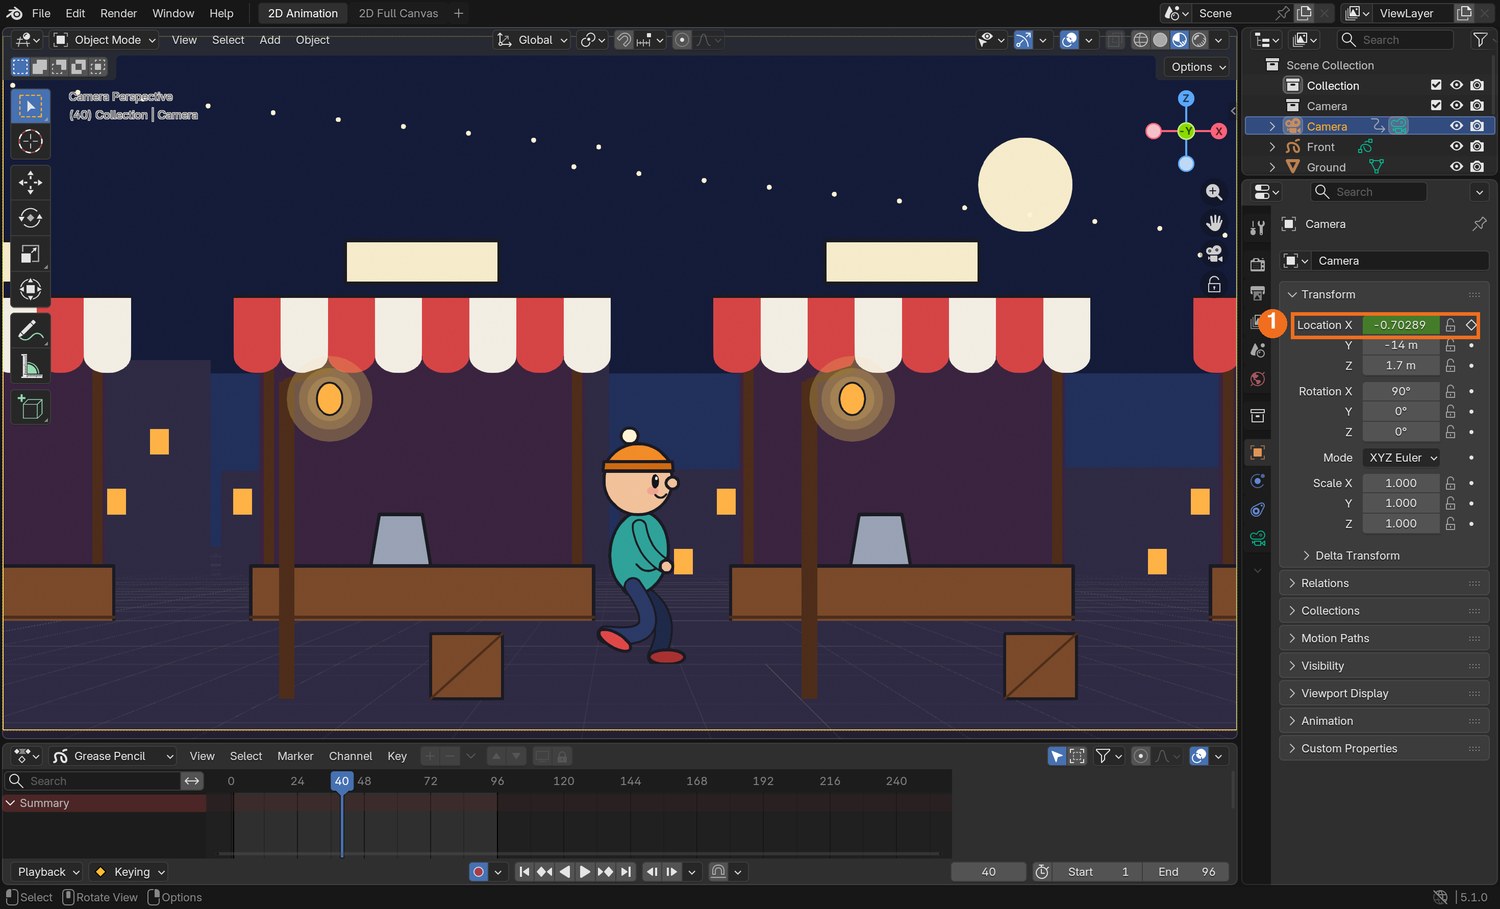
Task: Jump to the first frame
Action: pyautogui.click(x=524, y=872)
